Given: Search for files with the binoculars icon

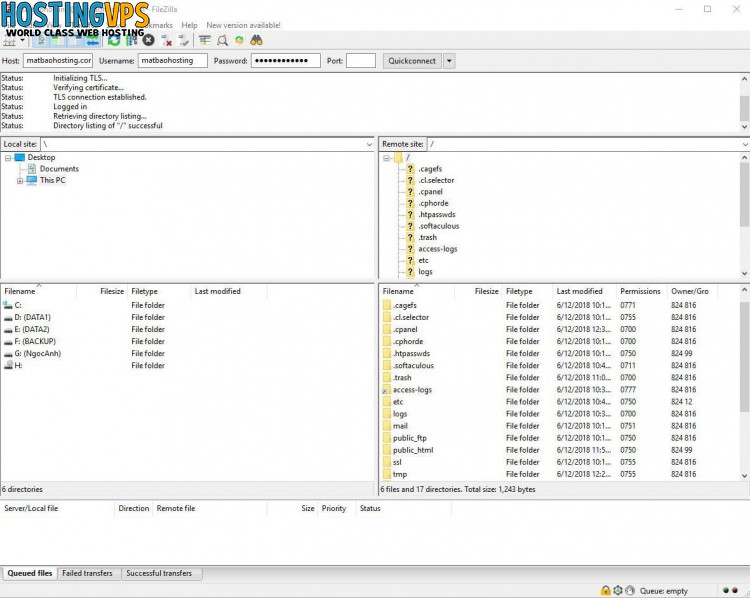Looking at the screenshot, I should [x=256, y=40].
